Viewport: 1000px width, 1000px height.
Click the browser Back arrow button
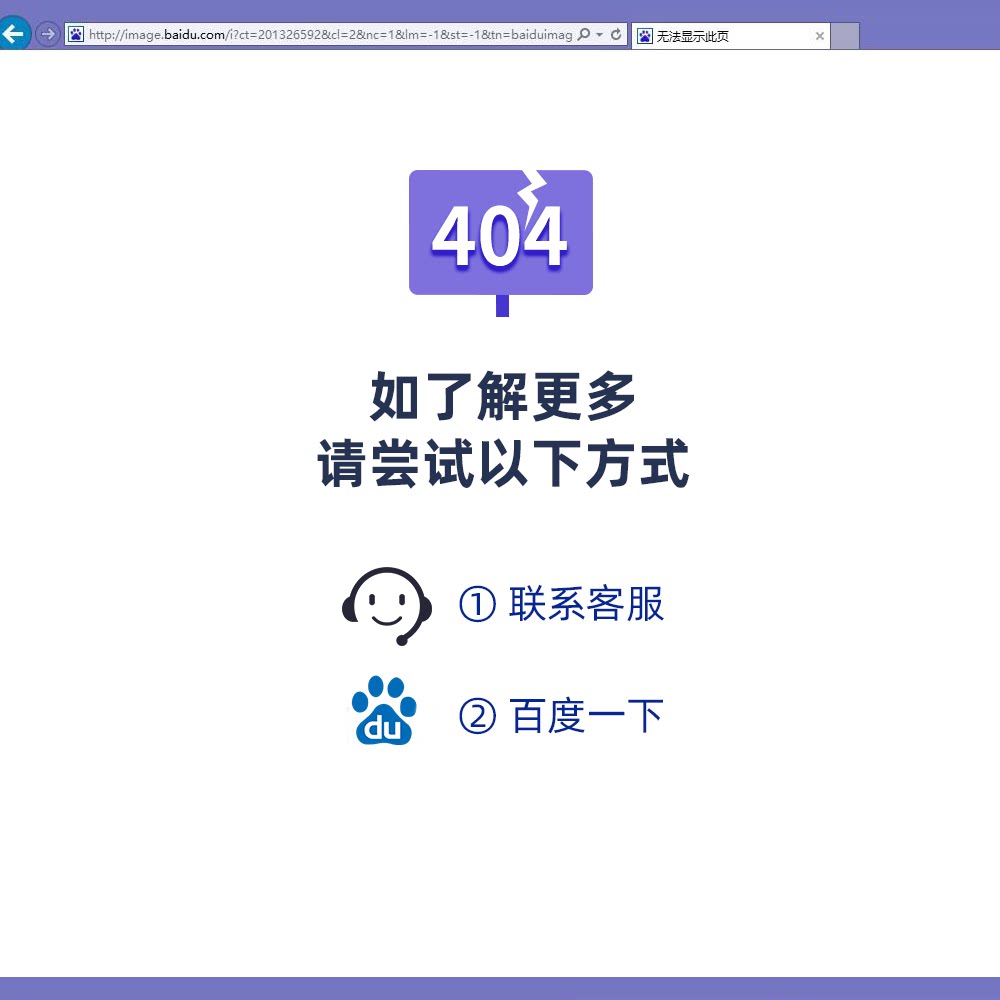pyautogui.click(x=13, y=34)
